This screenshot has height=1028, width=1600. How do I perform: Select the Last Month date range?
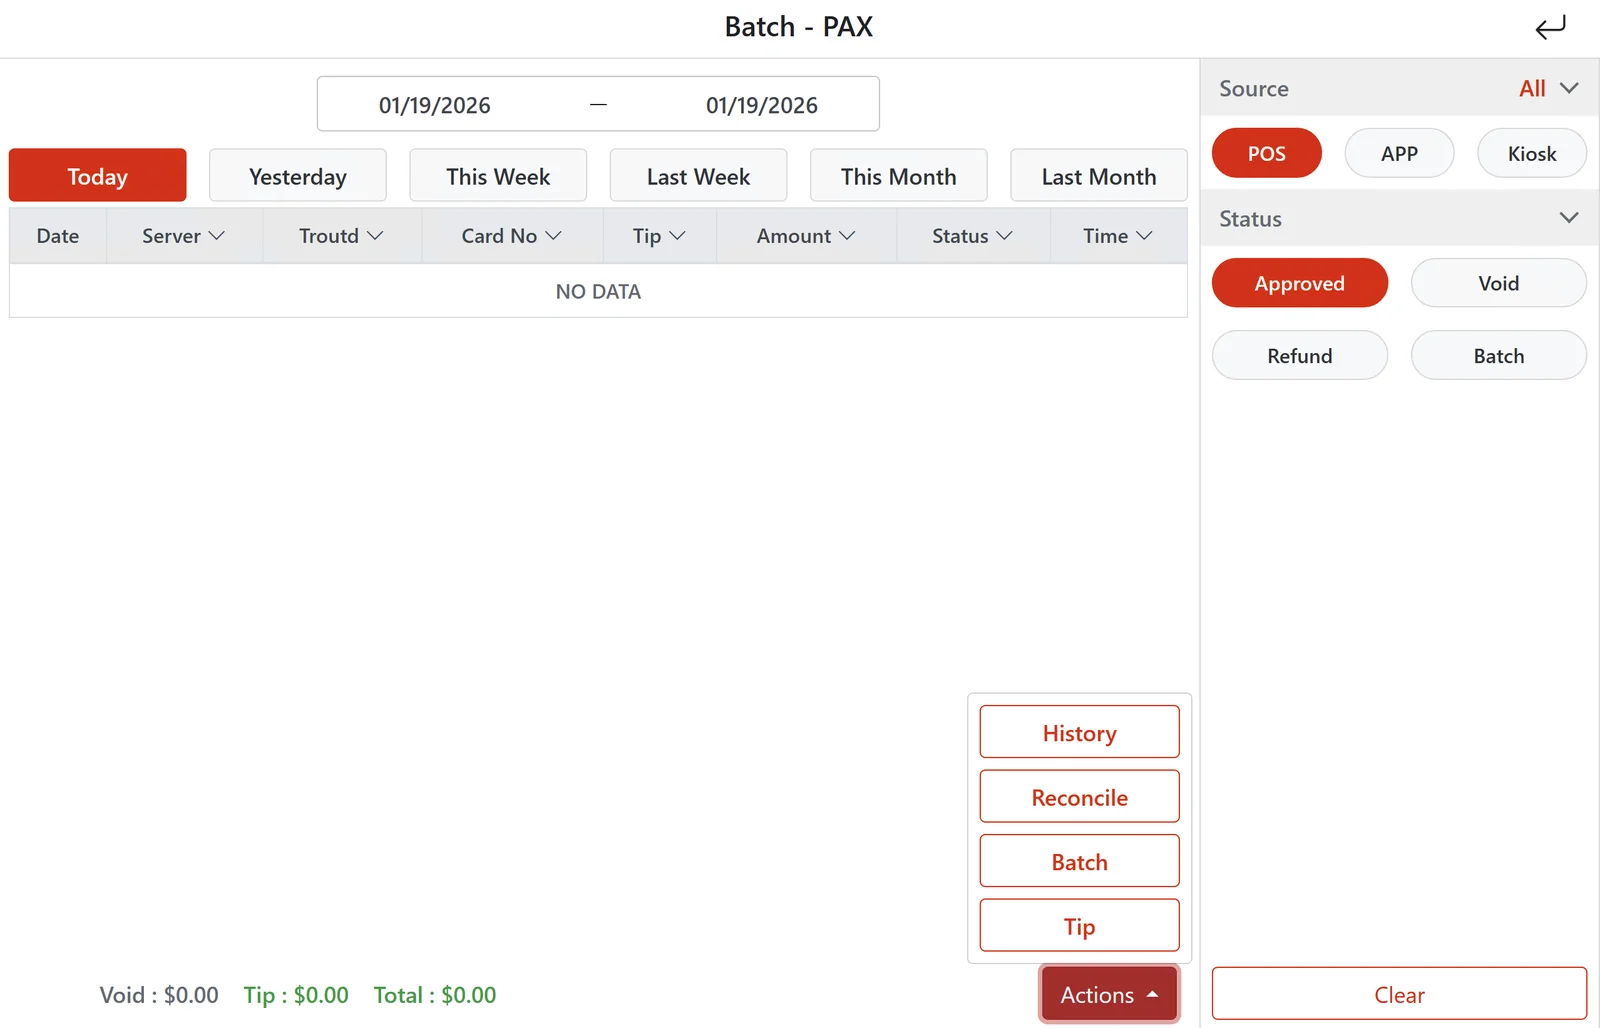pos(1099,176)
